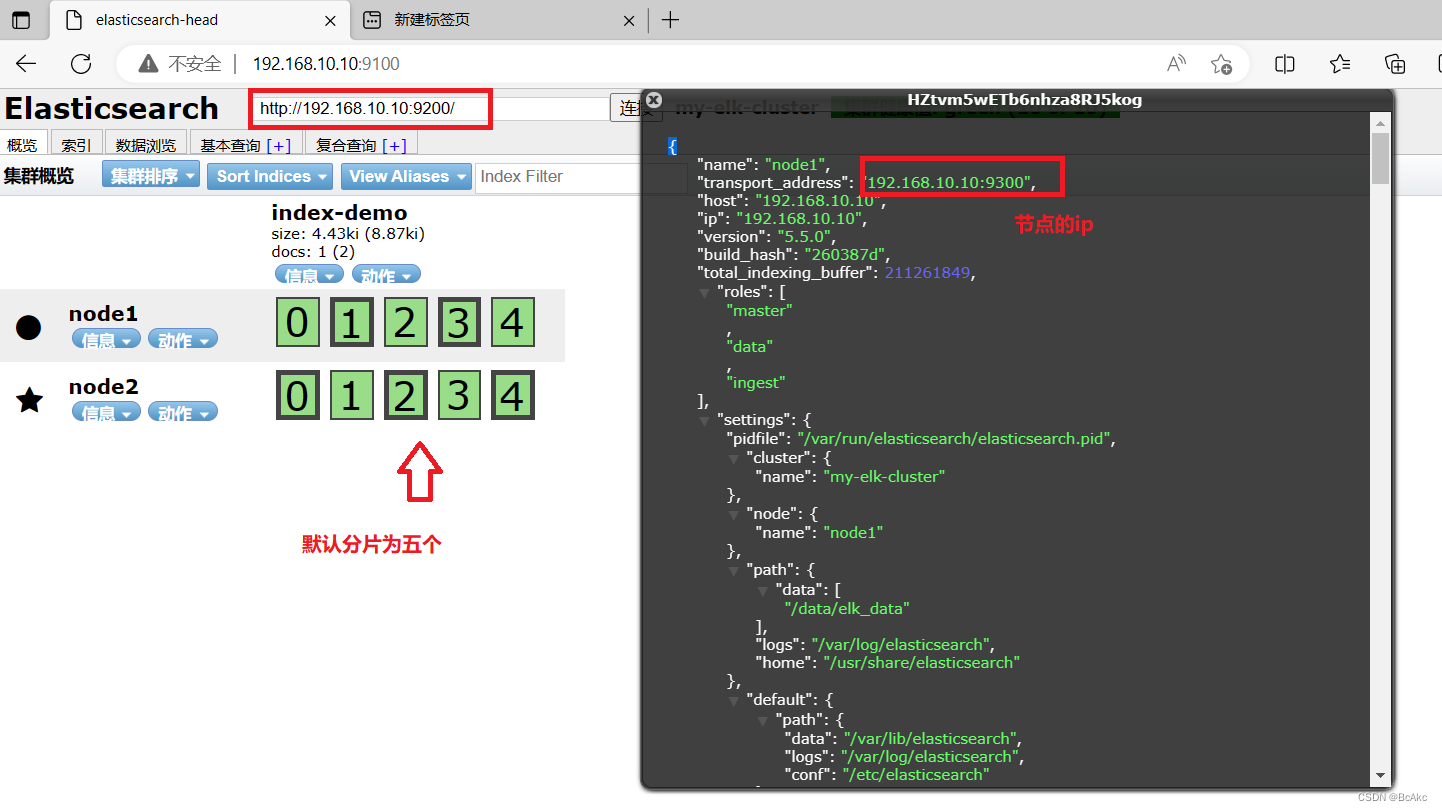Click the index-demo index name
The width and height of the screenshot is (1442, 811).
tap(339, 212)
